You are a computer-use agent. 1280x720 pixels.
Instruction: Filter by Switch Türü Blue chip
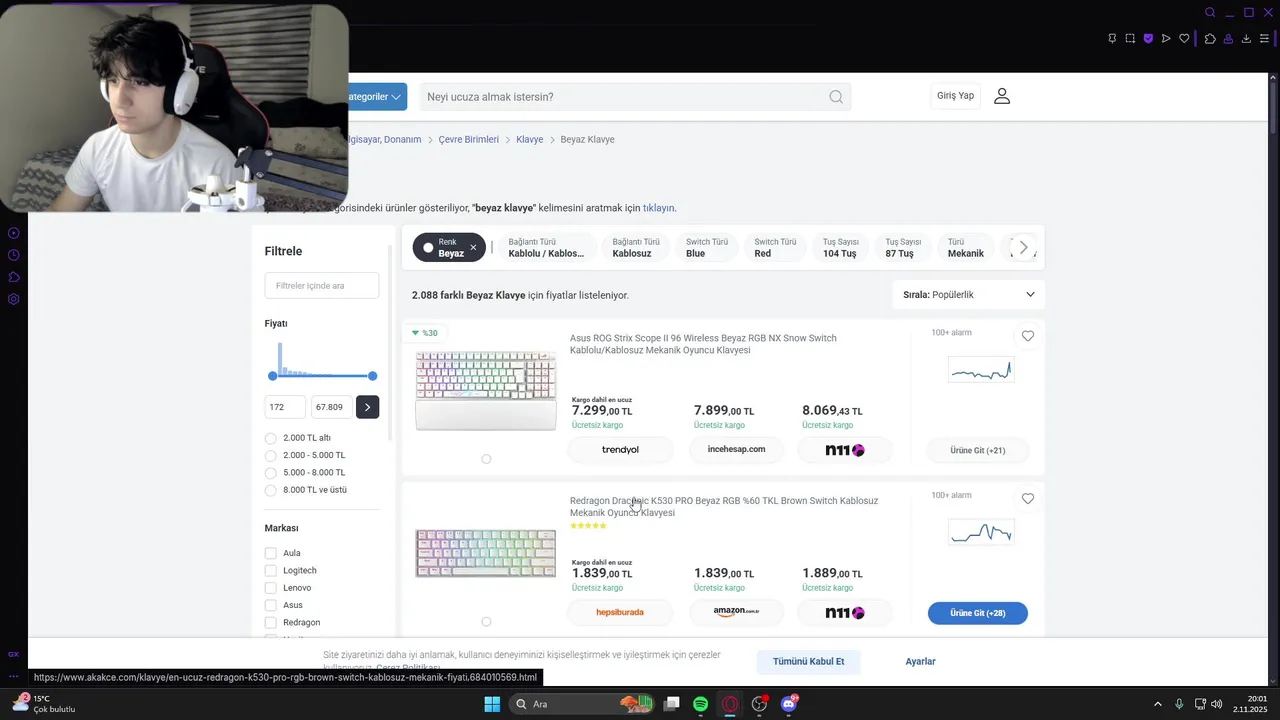(x=707, y=248)
